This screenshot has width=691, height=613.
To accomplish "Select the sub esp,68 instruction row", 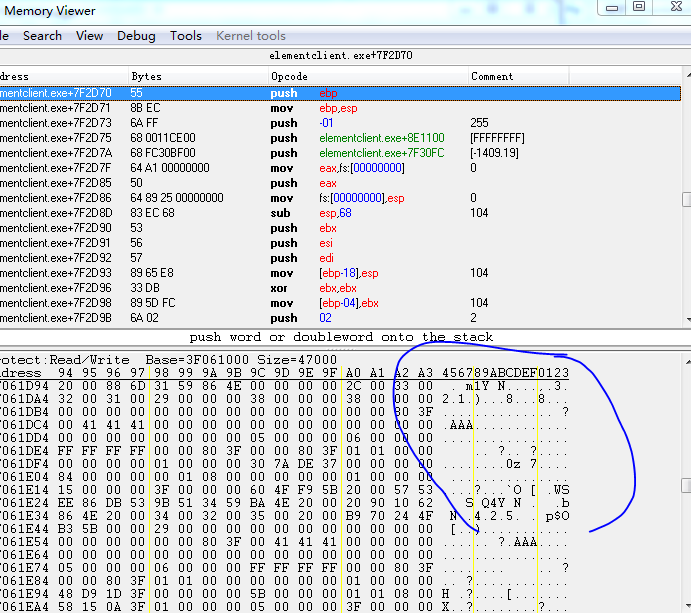I will [300, 213].
